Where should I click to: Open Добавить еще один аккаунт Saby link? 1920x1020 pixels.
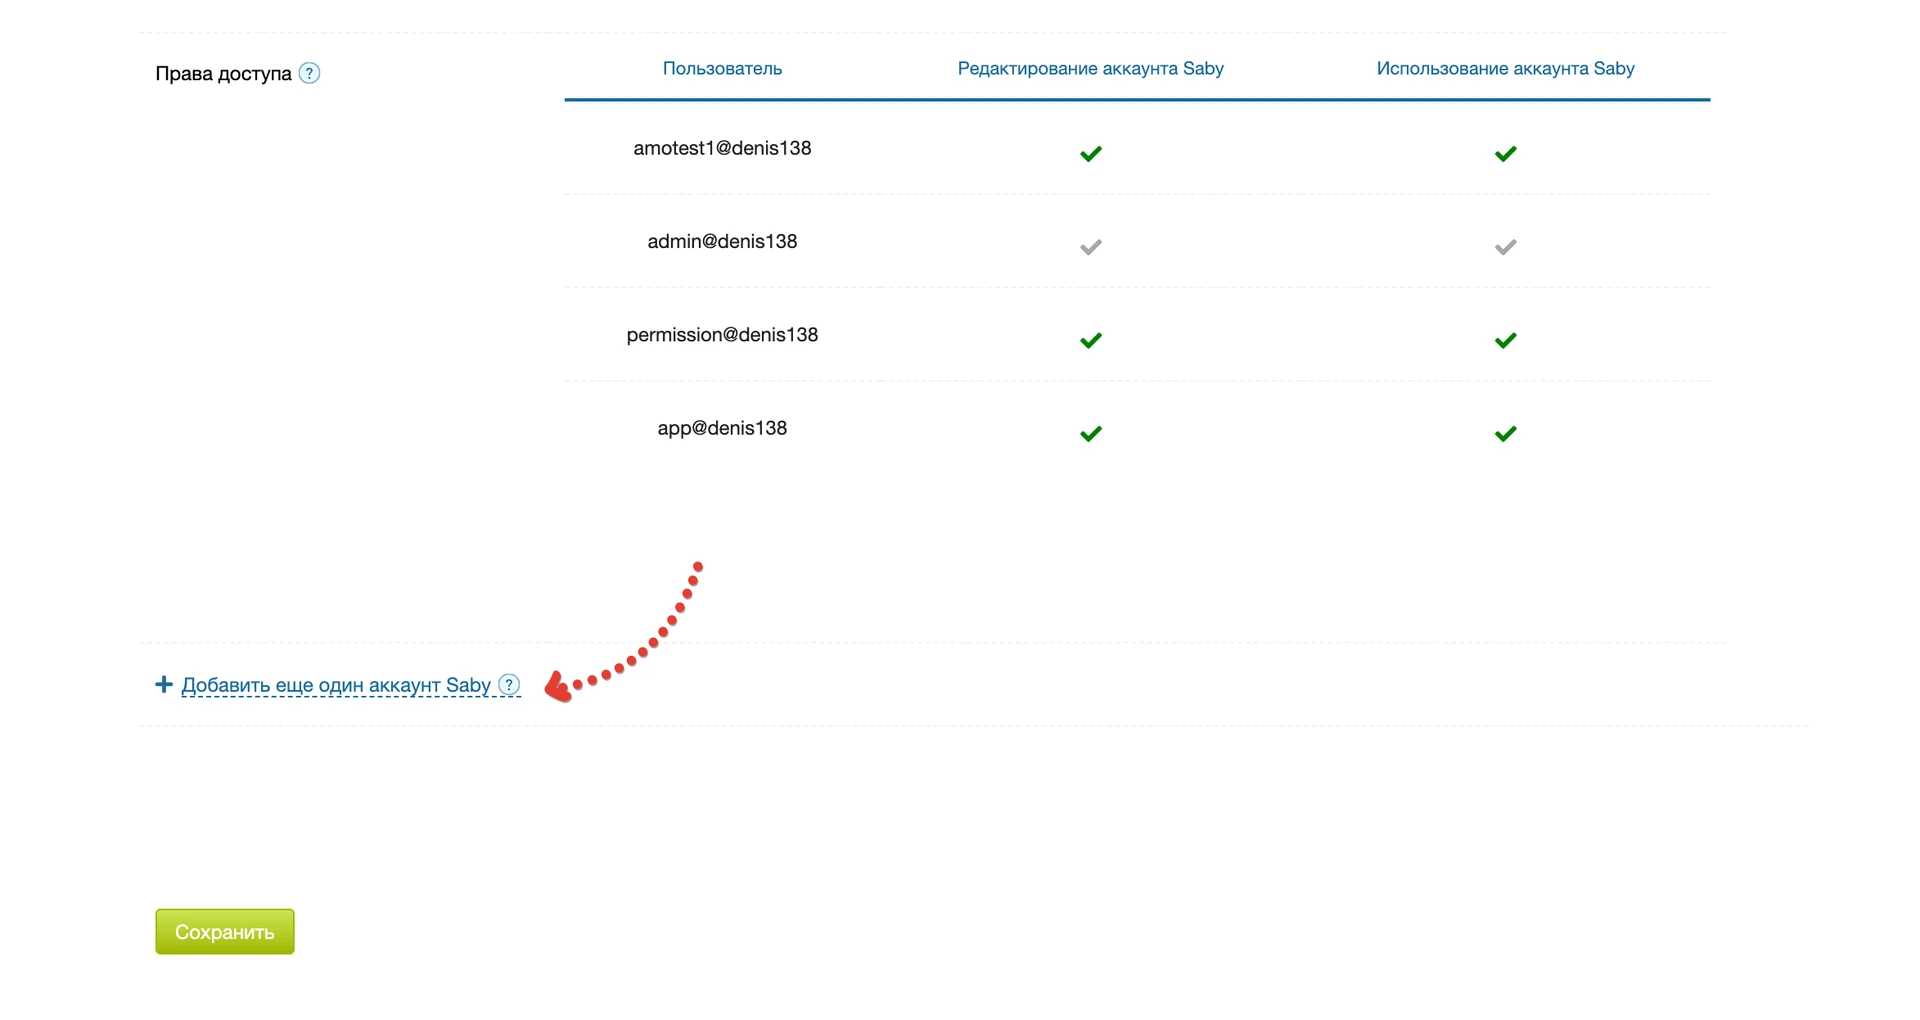tap(336, 685)
